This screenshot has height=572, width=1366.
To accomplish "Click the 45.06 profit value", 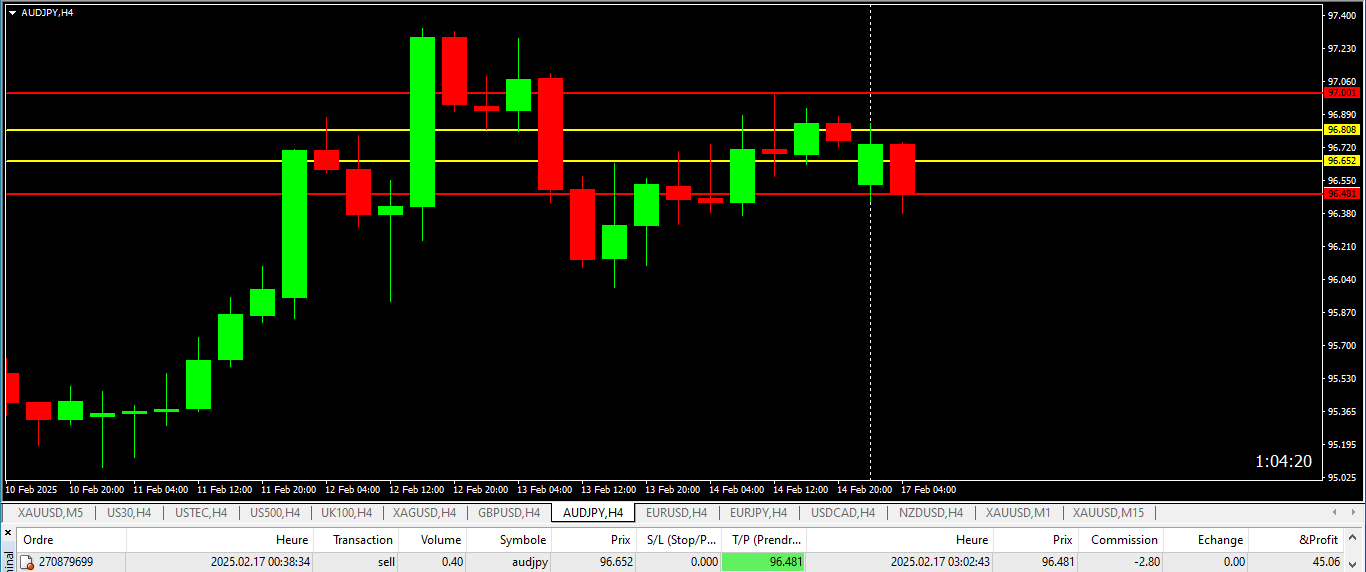I will (1324, 563).
